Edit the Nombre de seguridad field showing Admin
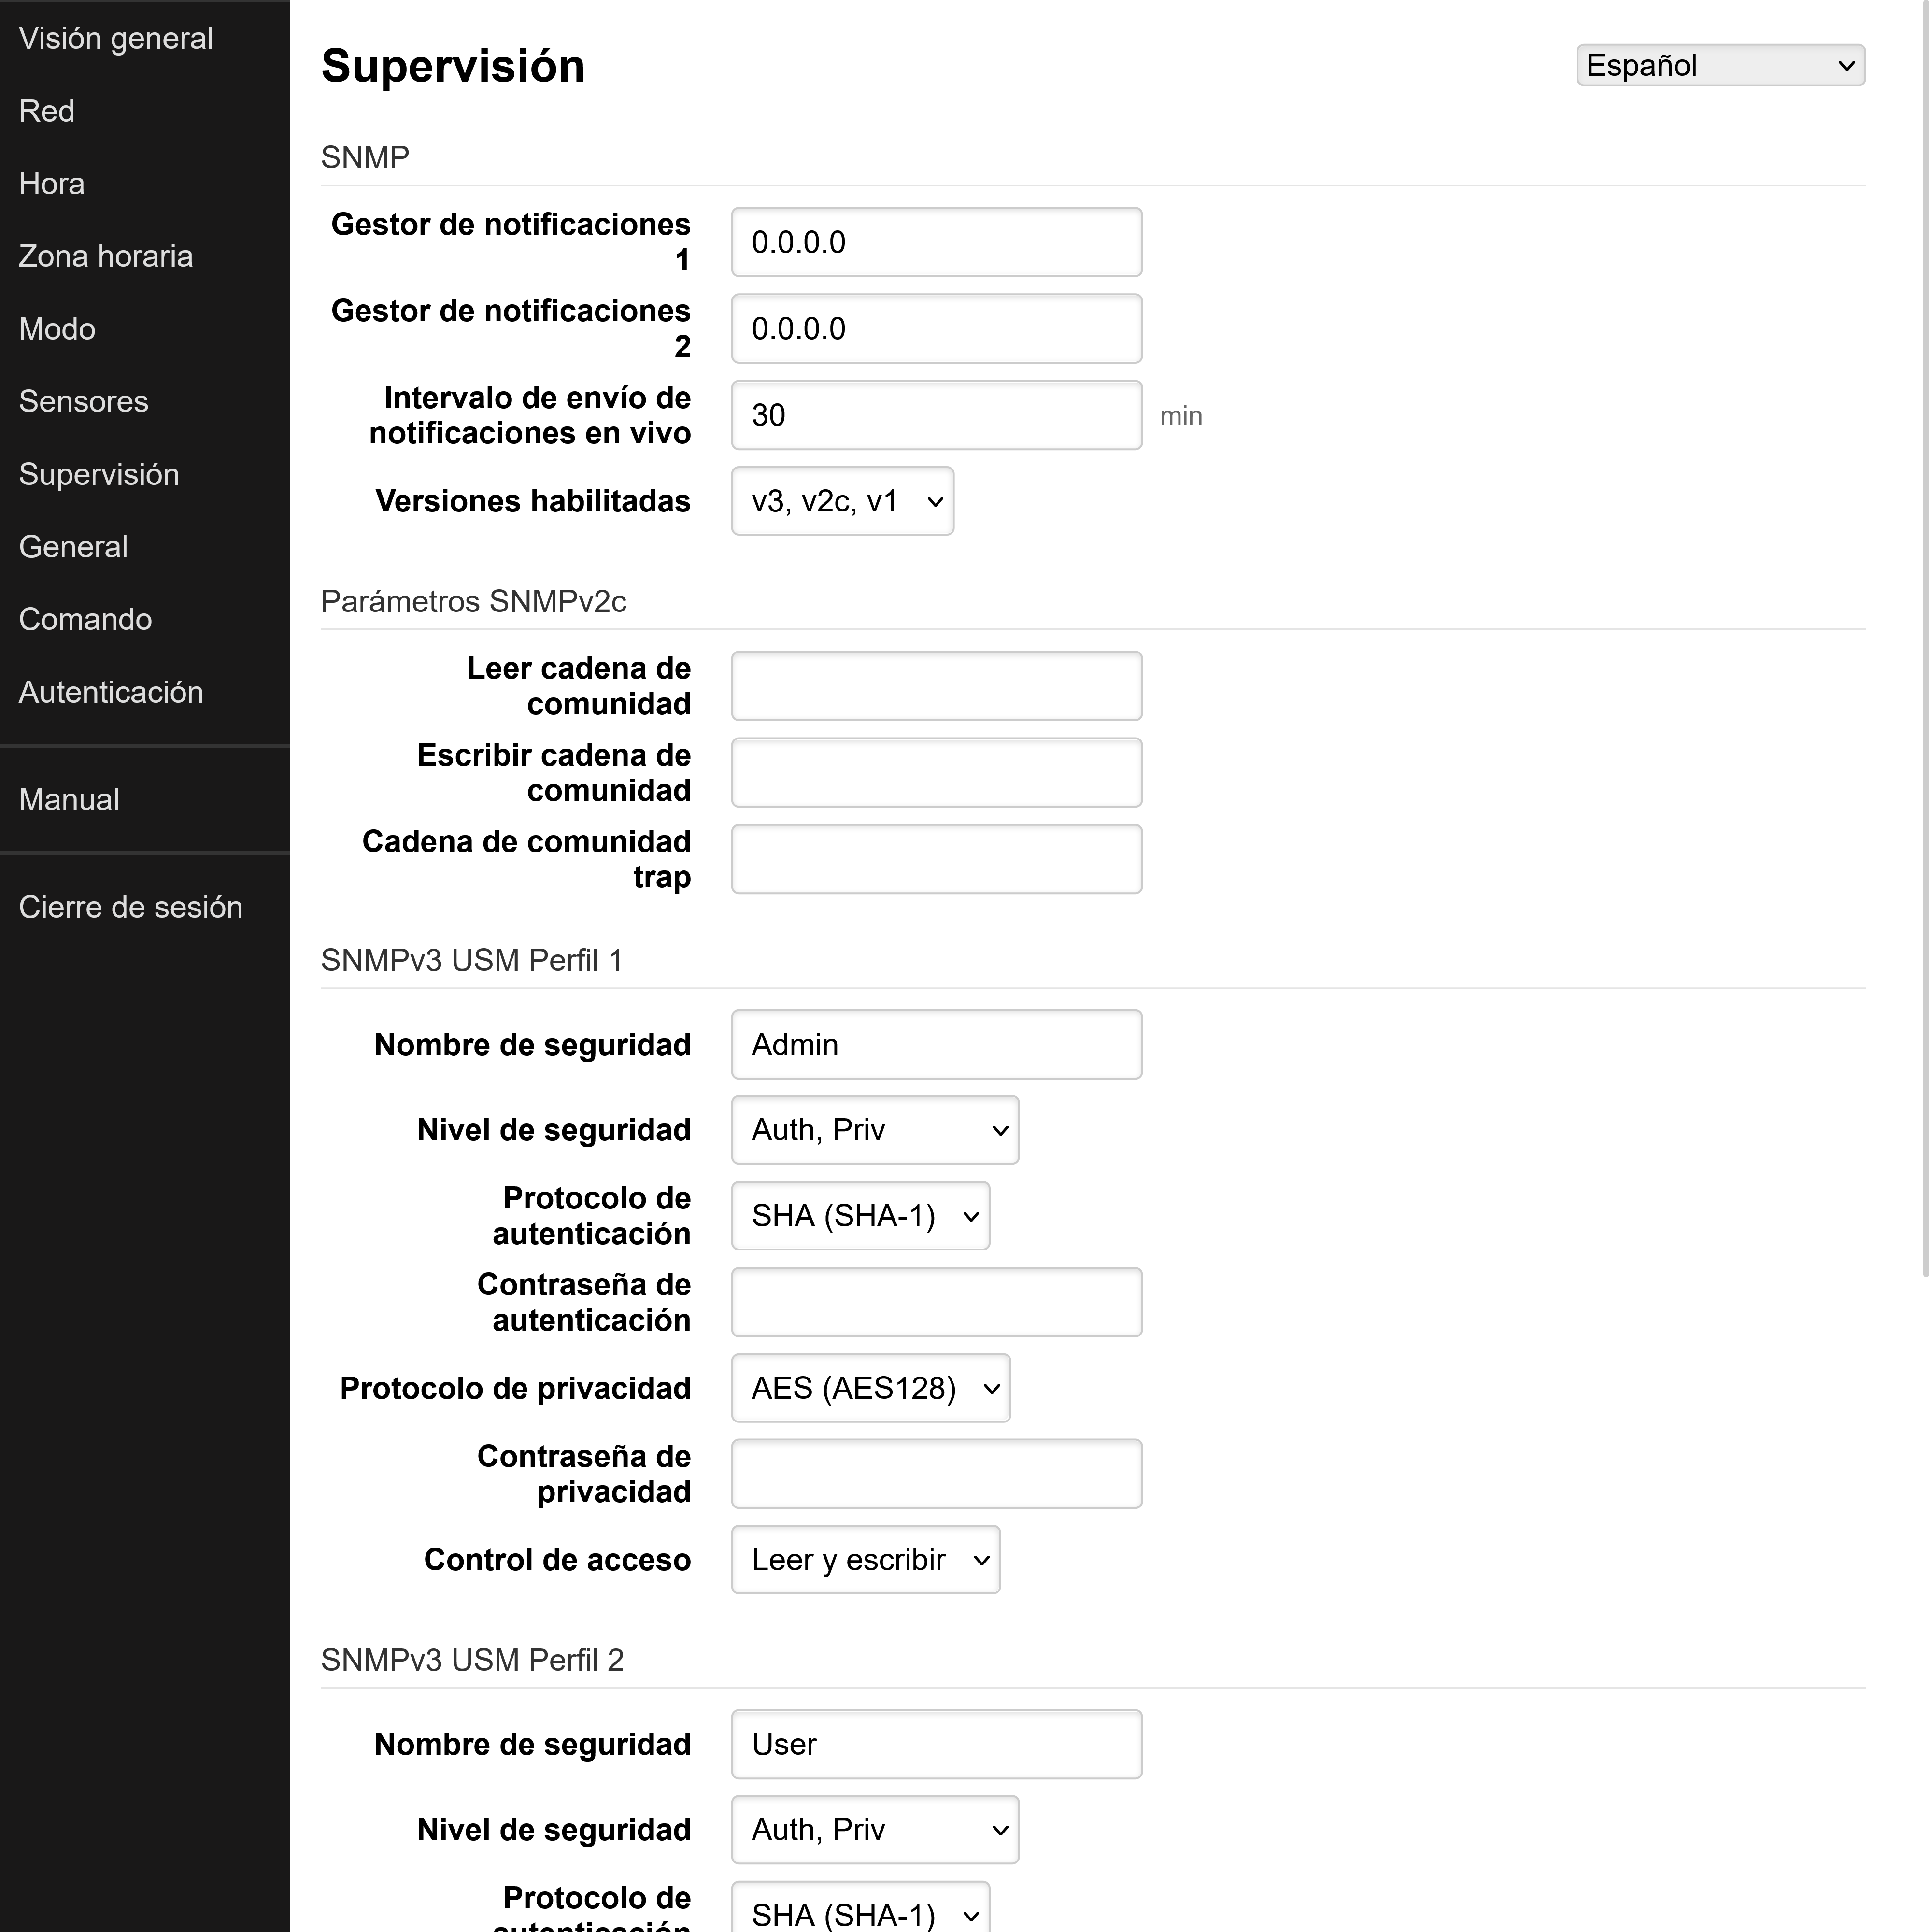 (935, 1044)
